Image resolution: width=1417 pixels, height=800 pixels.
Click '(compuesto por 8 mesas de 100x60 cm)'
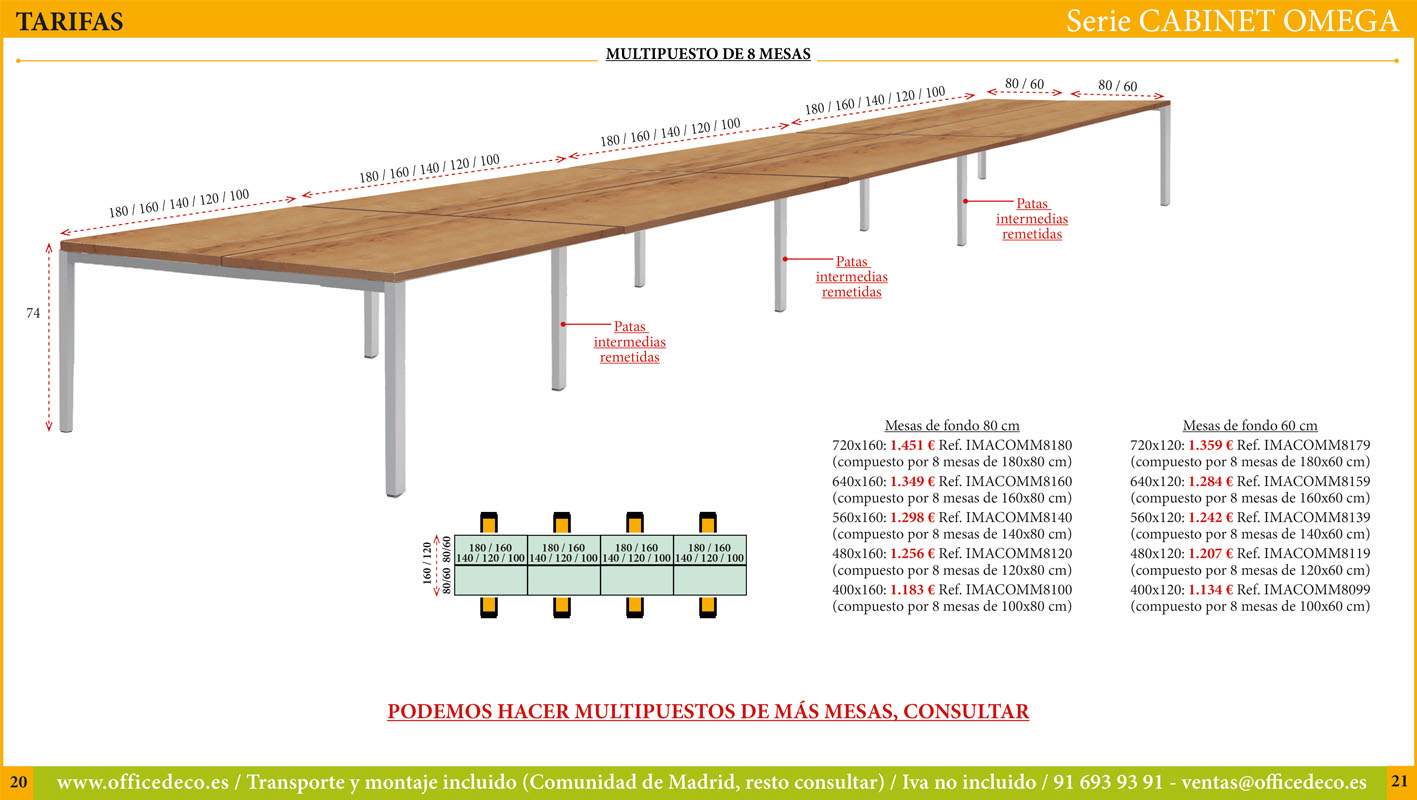1250,606
